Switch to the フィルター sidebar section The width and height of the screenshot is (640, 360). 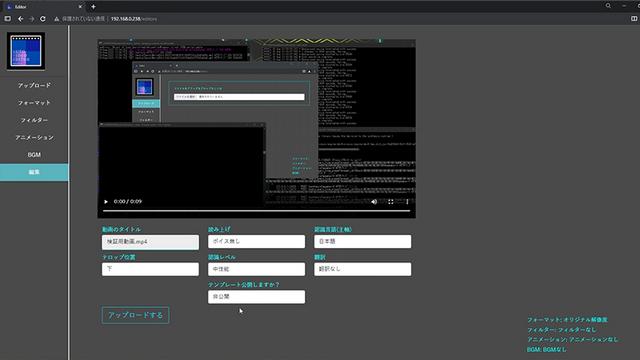point(34,120)
